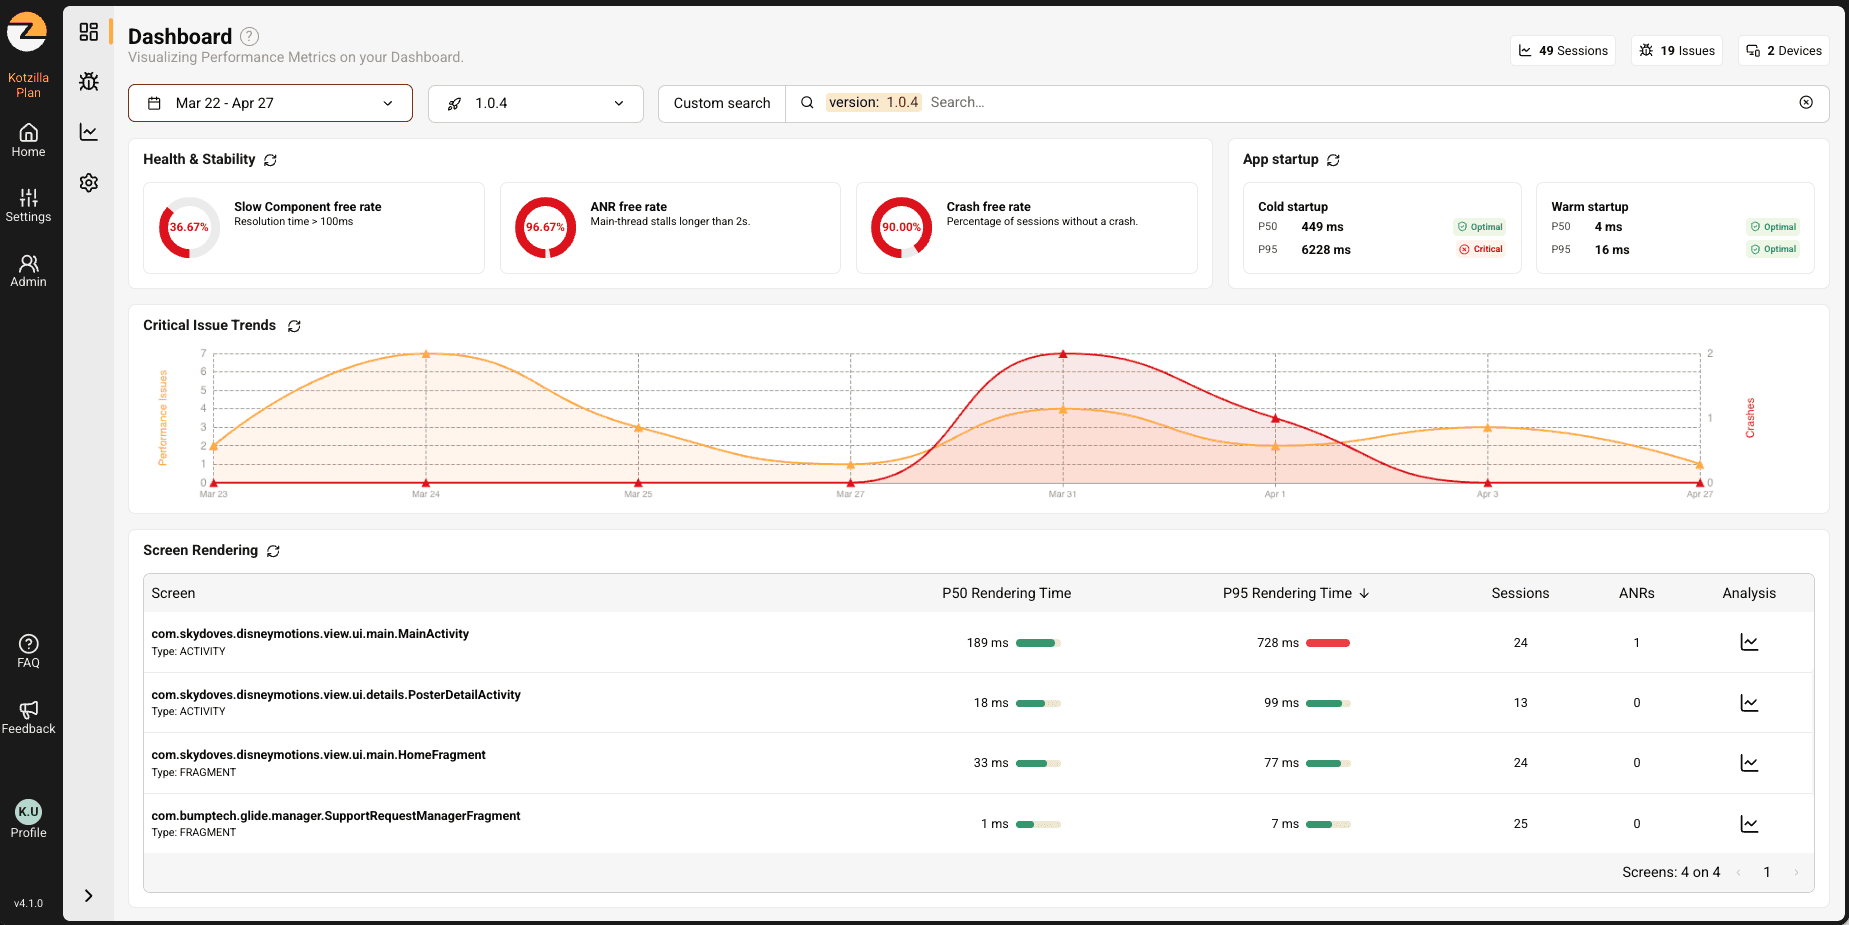Click the 36.67% Slow Component free rate gauge
Viewport: 1849px width, 925px height.
pos(189,227)
